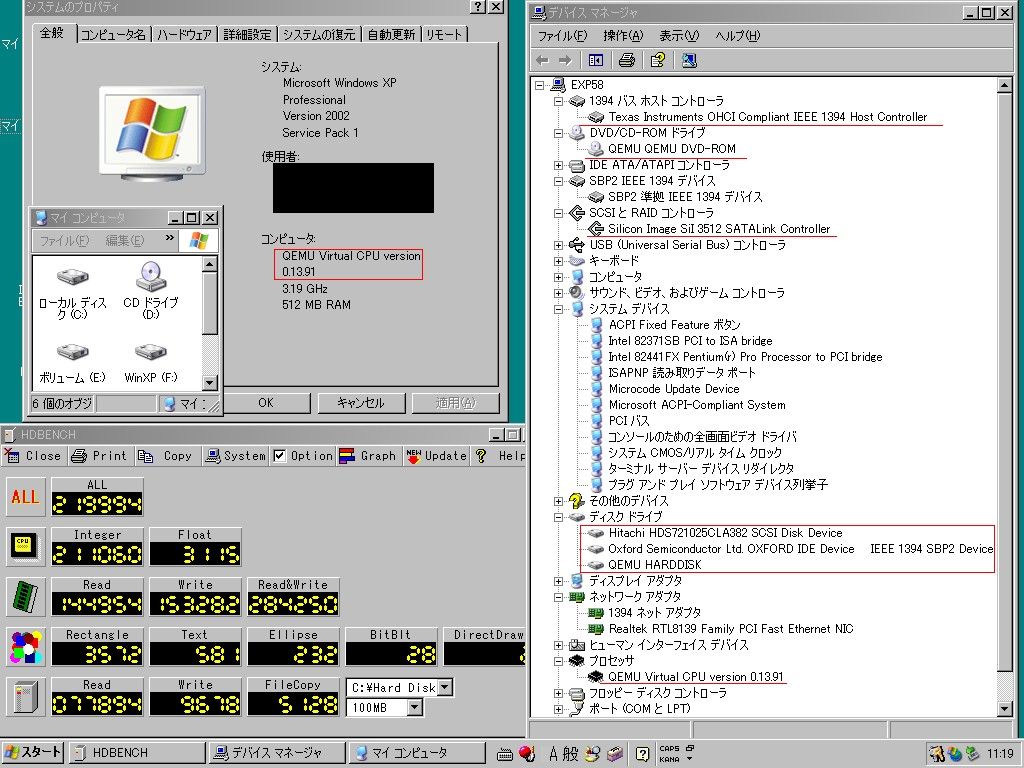Expand the keyboard node in Device Manager
Viewport: 1024px width, 768px height.
[x=558, y=261]
